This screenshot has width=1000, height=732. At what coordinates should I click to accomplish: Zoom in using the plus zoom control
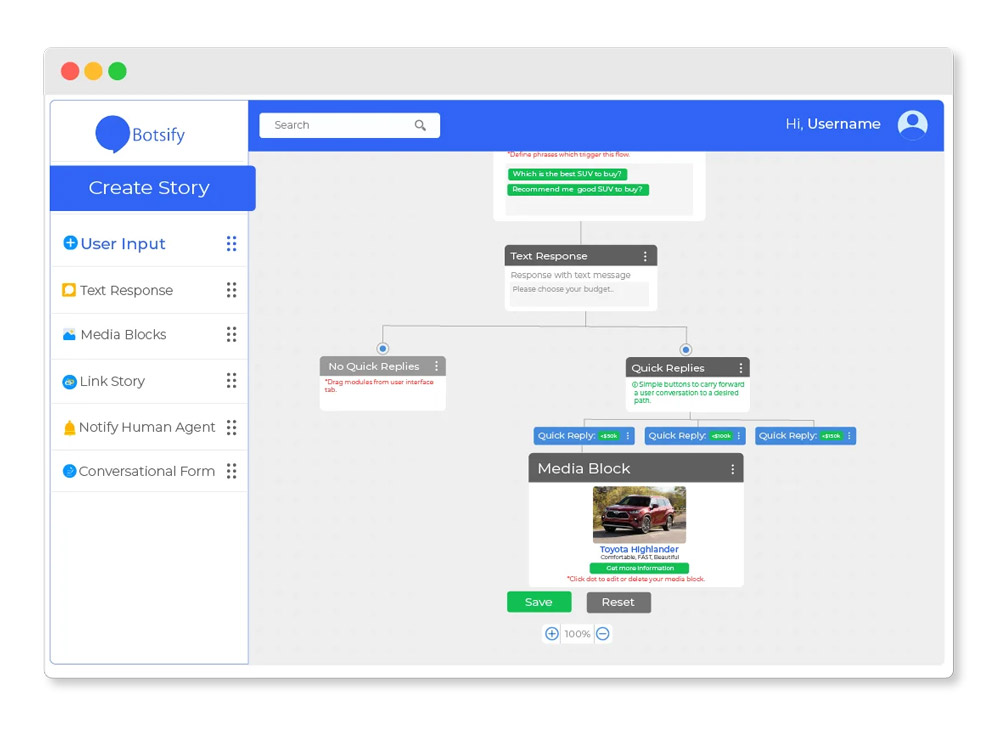click(551, 634)
